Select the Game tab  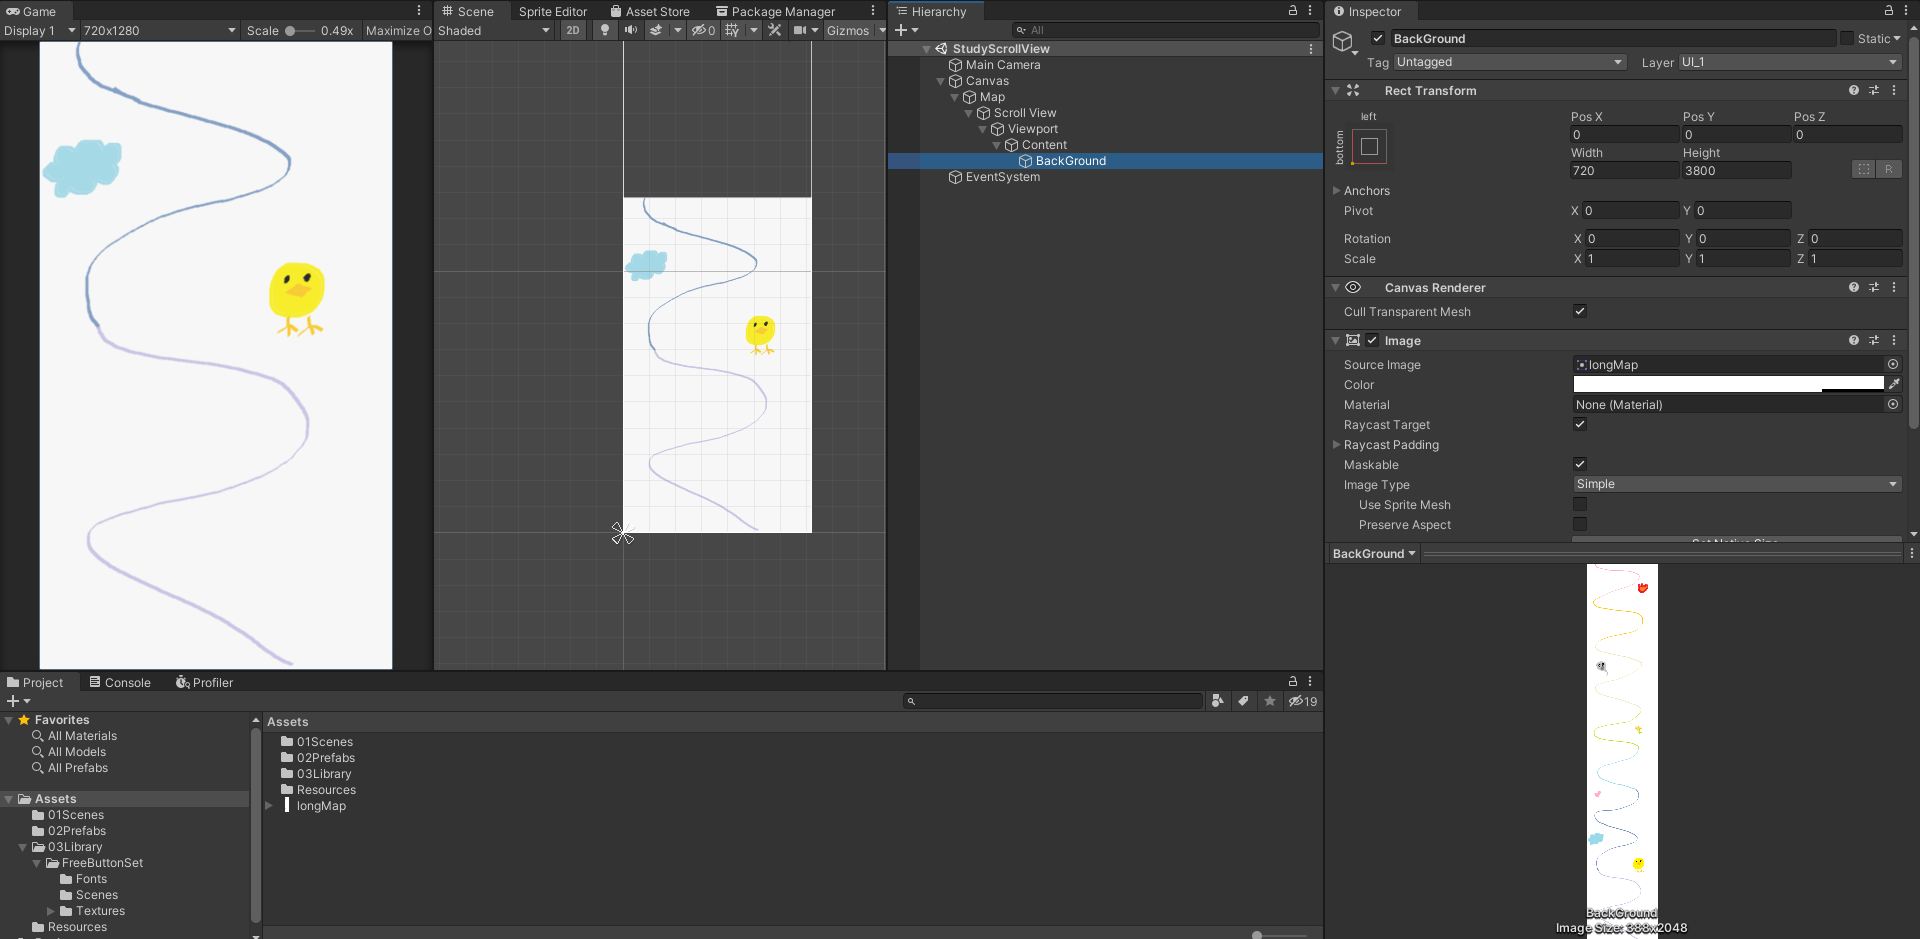[31, 11]
